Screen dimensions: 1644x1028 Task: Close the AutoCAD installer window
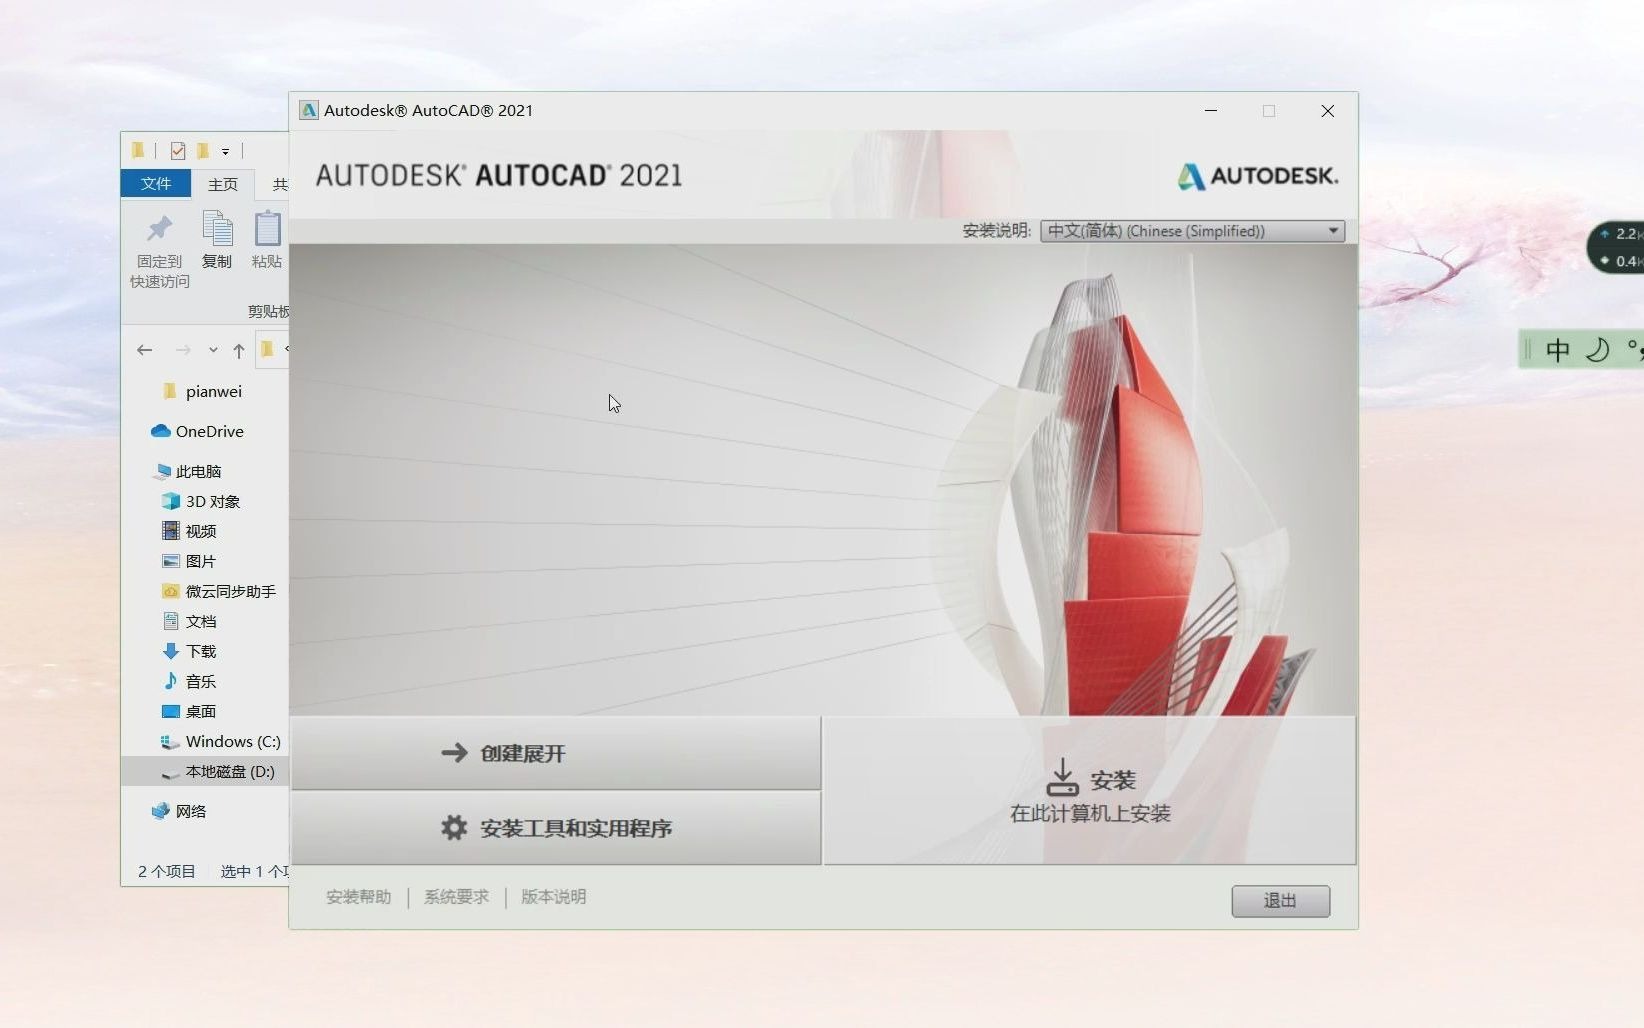point(1328,110)
